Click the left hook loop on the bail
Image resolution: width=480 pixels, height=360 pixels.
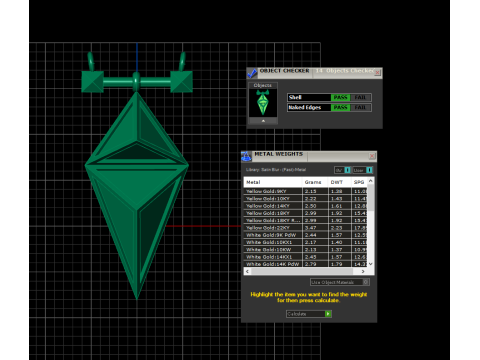(91, 61)
